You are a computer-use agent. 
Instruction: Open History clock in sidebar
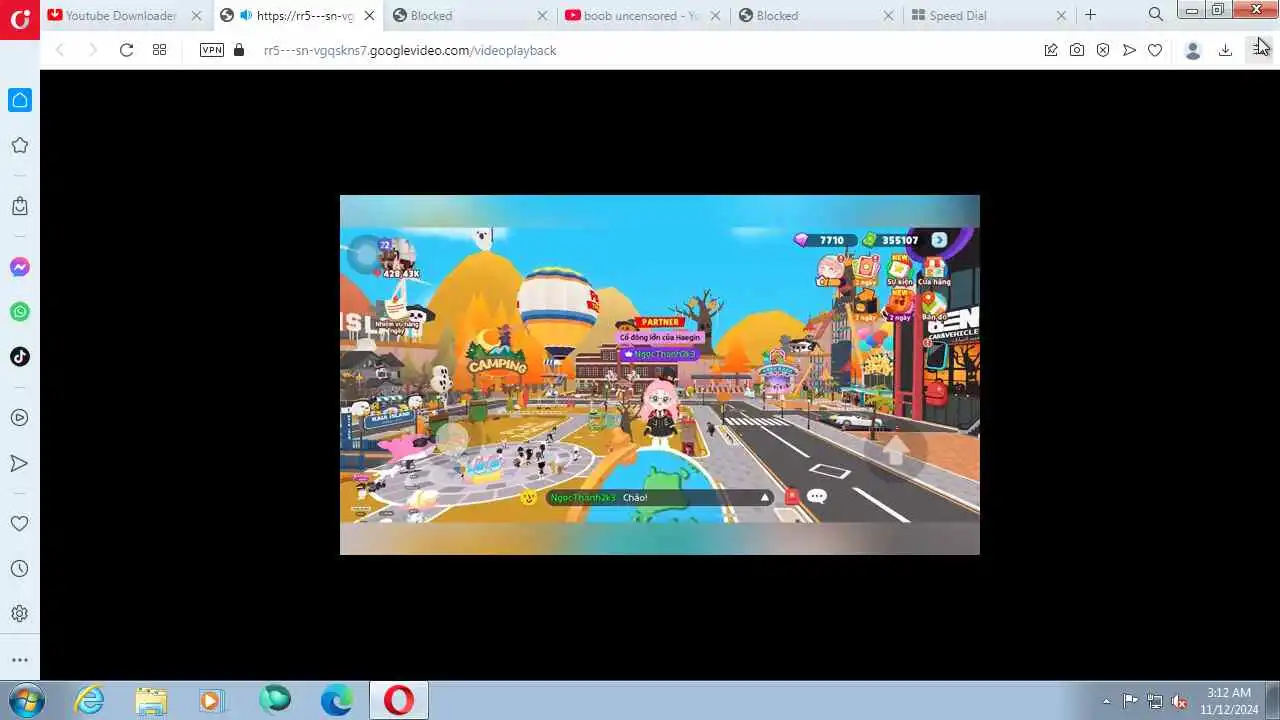pos(20,569)
